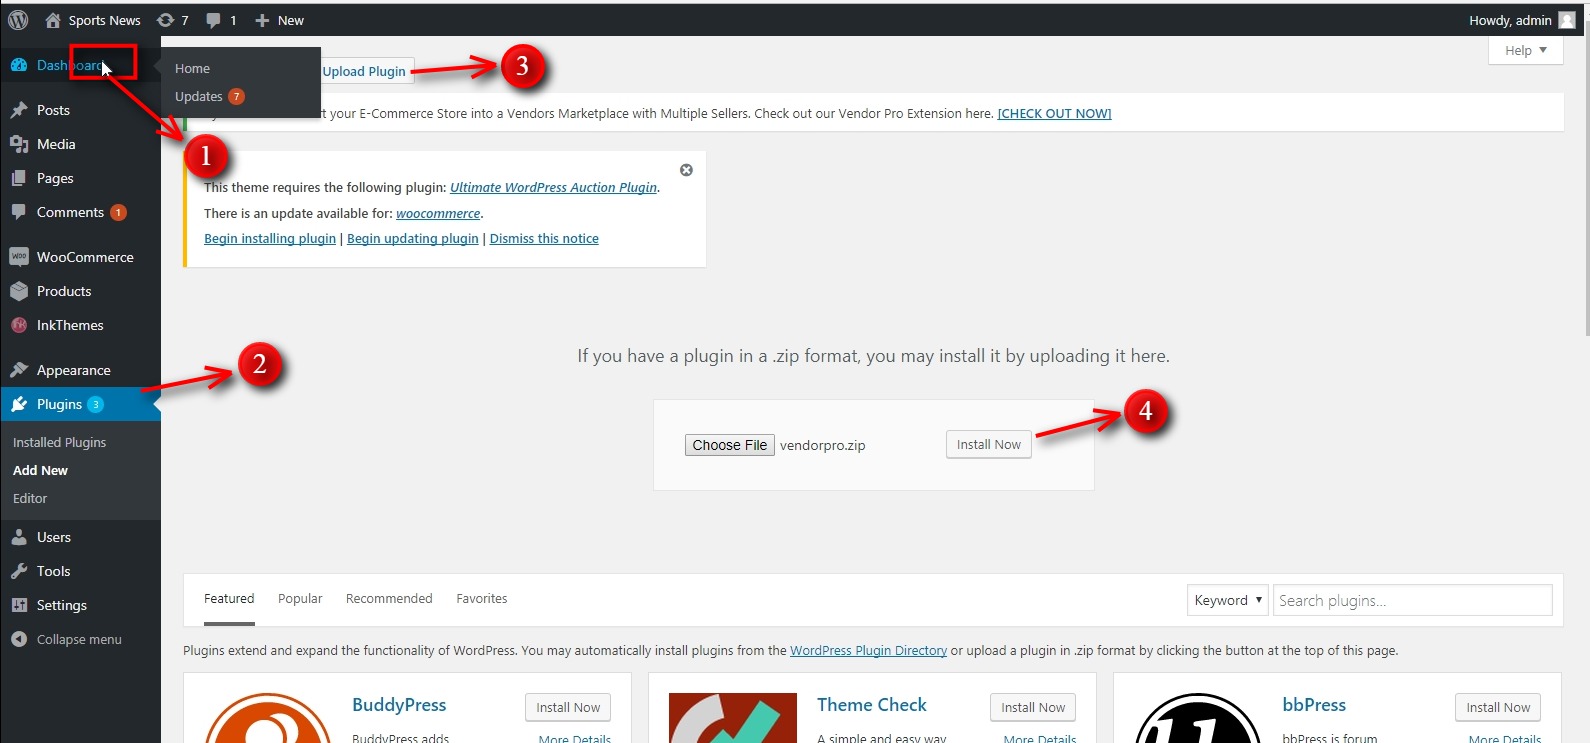
Task: Click the Theme Check plugin logo
Action: tap(733, 718)
